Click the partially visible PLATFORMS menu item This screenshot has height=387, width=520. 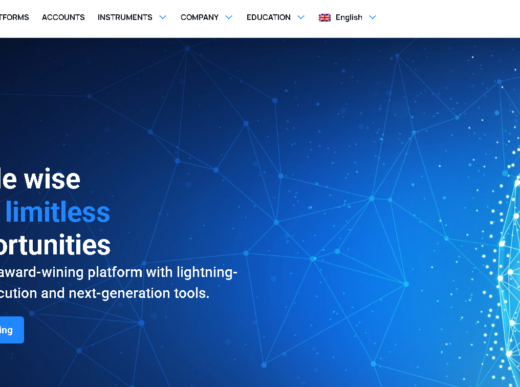pos(14,17)
